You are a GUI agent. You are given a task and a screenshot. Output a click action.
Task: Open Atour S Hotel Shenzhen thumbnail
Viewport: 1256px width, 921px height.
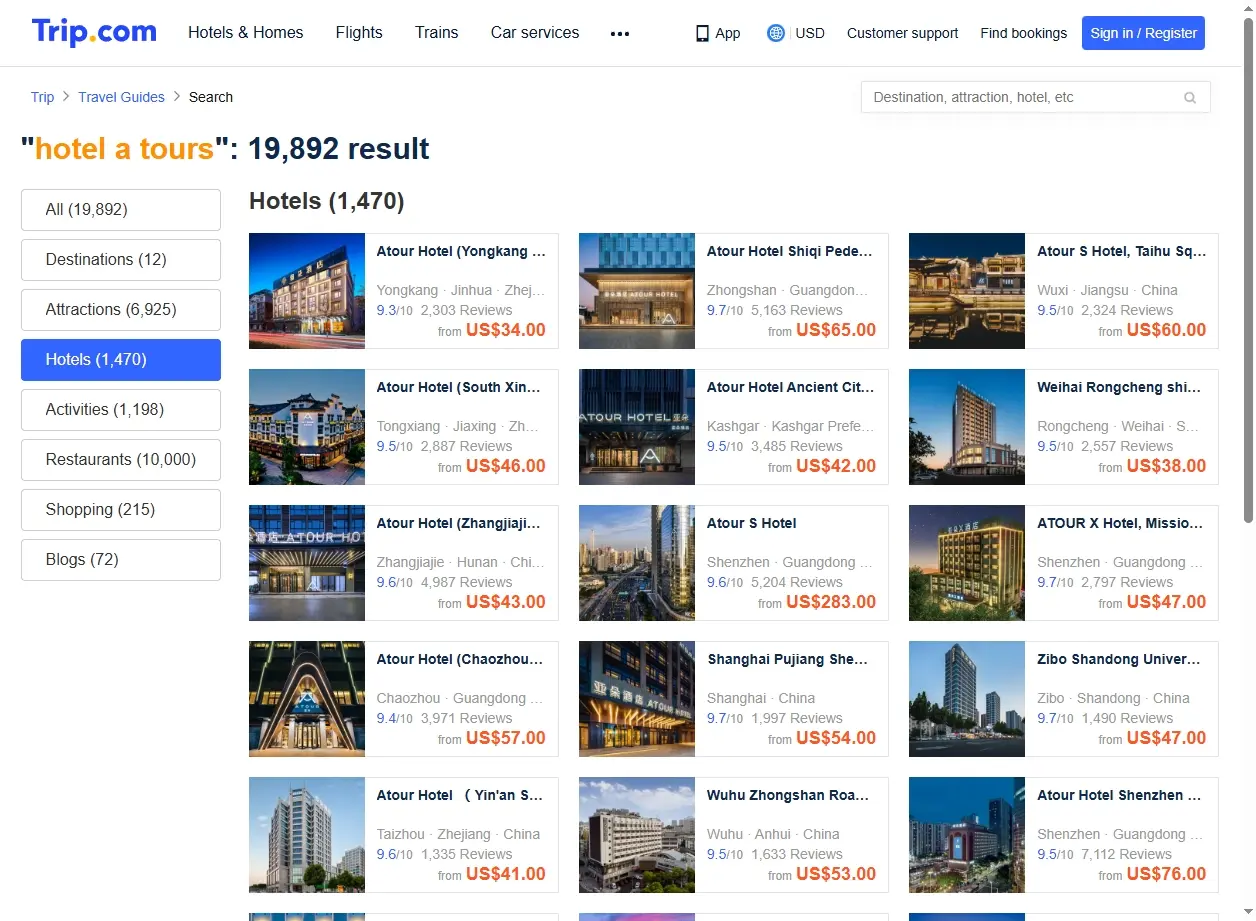[637, 563]
